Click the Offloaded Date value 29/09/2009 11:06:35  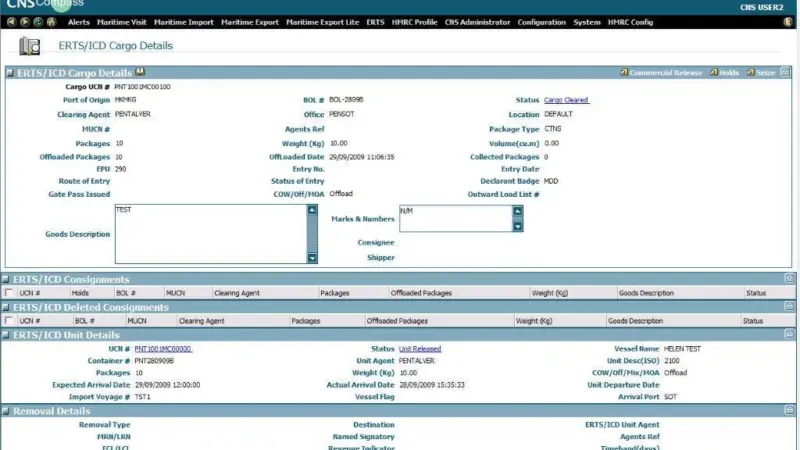(362, 157)
